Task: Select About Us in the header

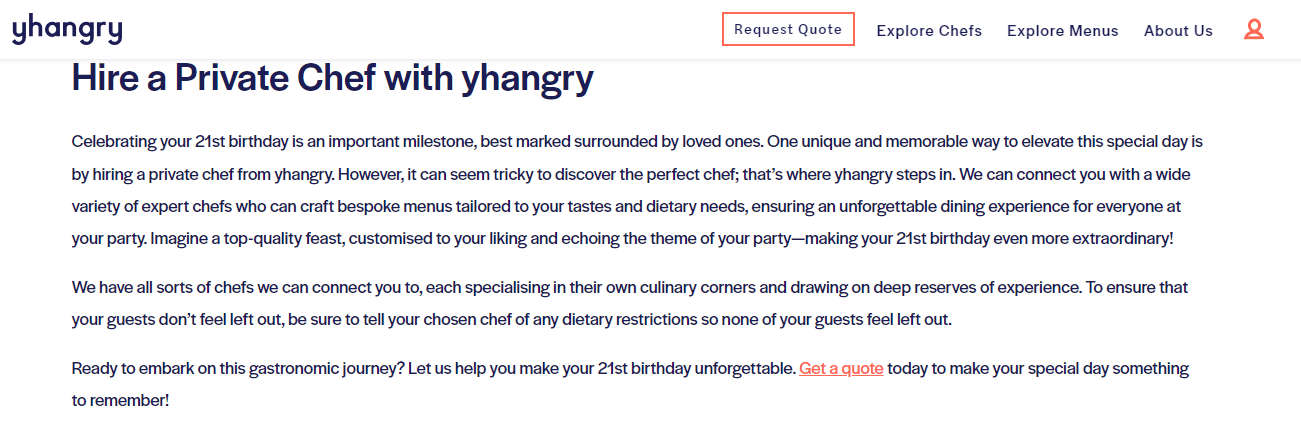Action: 1178,31
